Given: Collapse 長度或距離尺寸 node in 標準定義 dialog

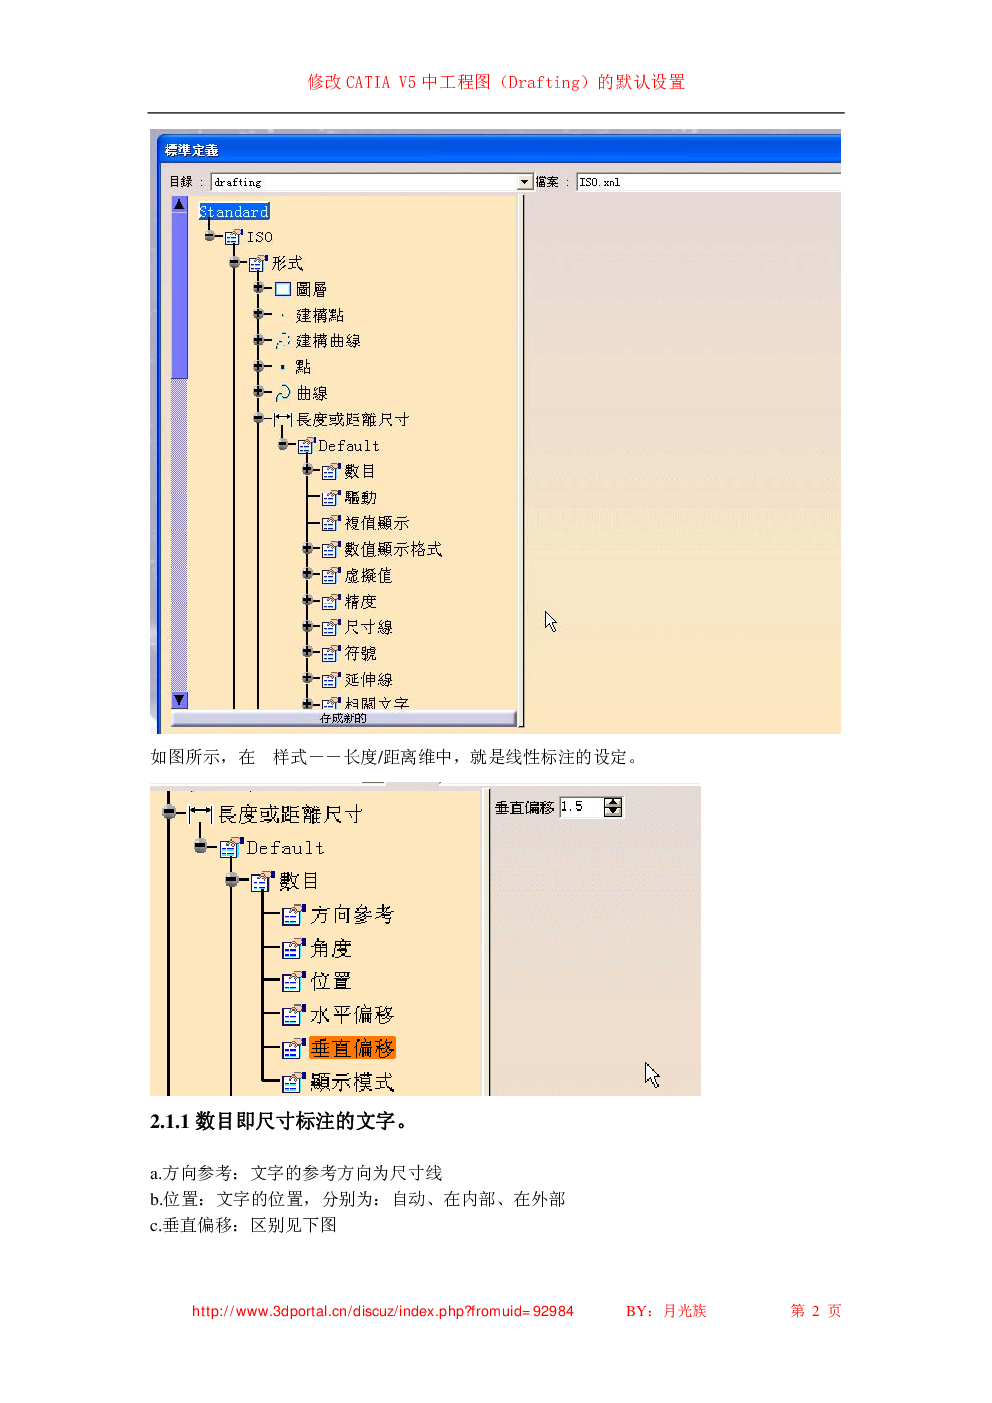Looking at the screenshot, I should click(x=258, y=418).
